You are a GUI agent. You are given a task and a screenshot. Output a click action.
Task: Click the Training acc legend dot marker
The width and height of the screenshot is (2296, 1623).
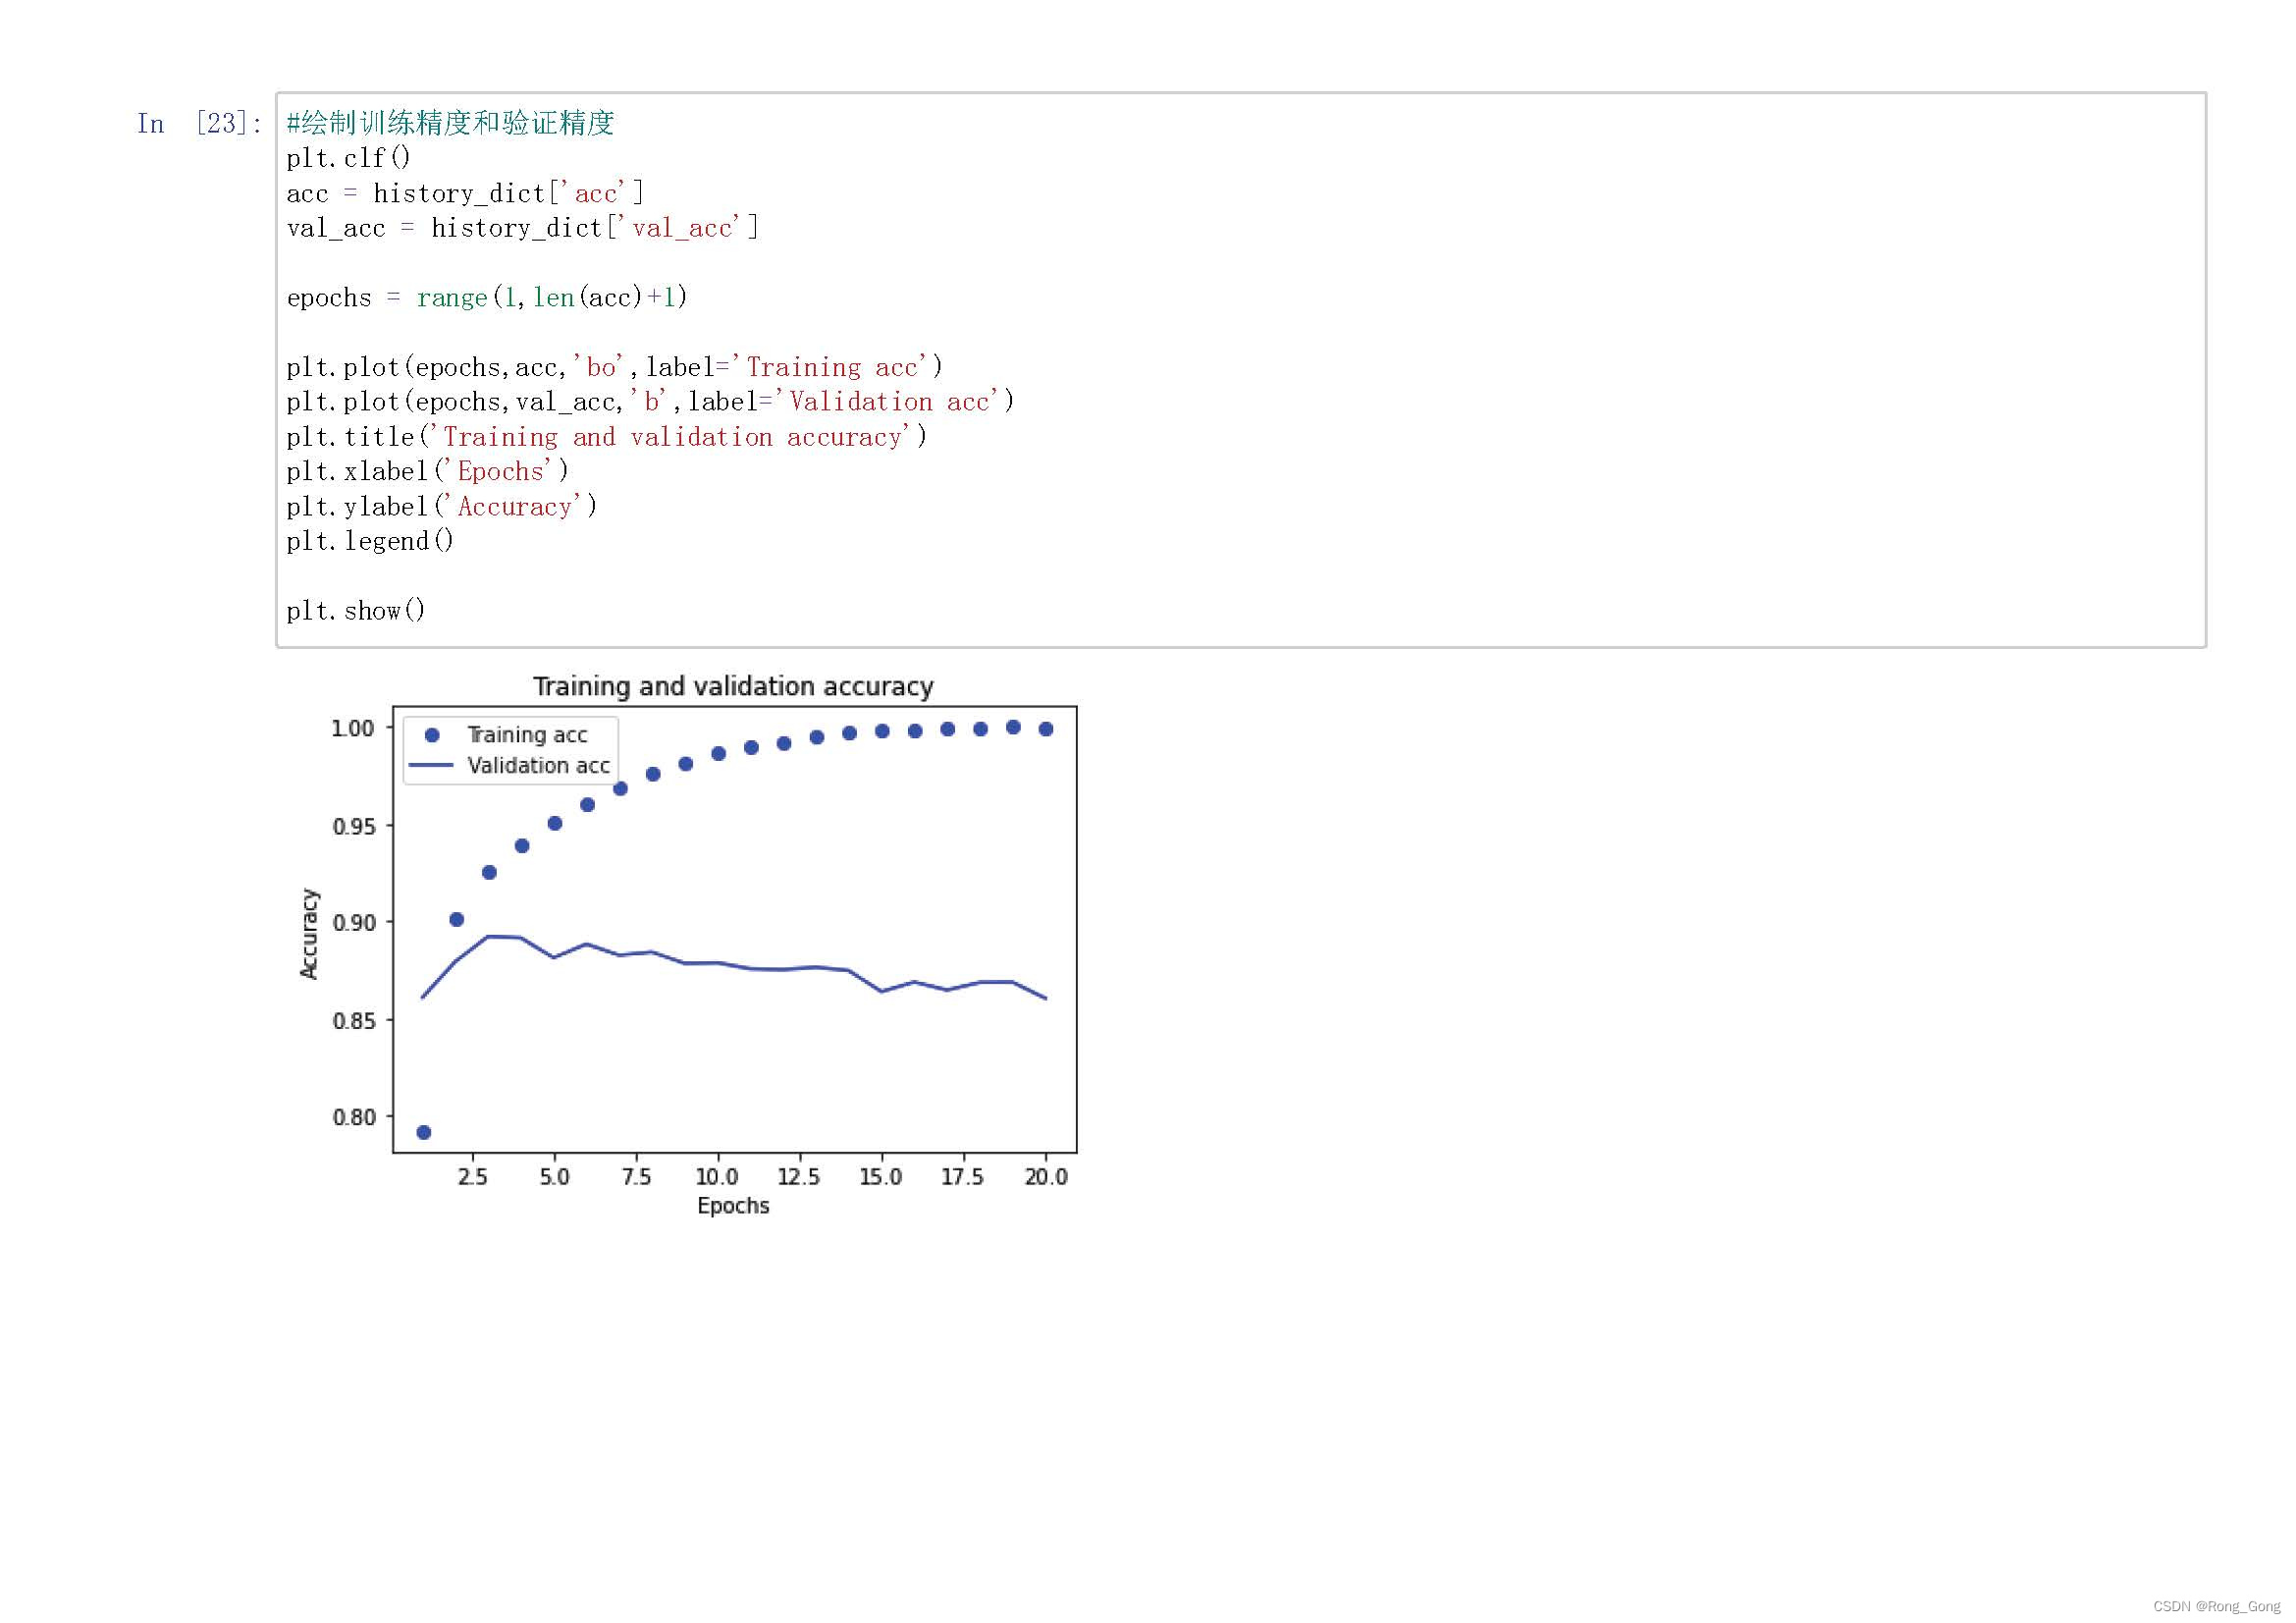[432, 735]
